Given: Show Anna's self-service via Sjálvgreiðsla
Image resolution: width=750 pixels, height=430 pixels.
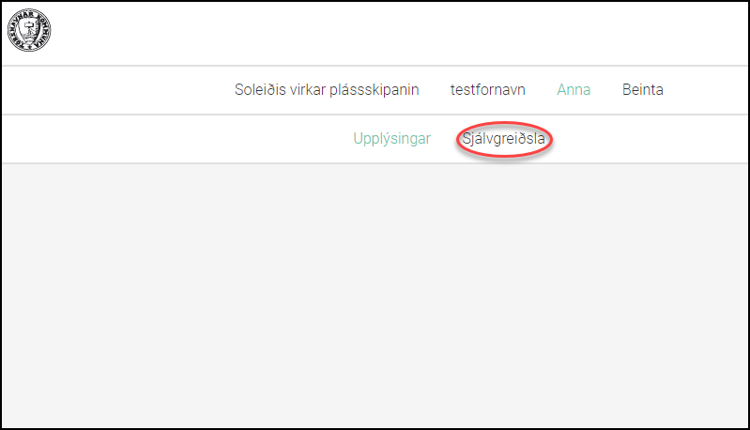Looking at the screenshot, I should click(504, 139).
